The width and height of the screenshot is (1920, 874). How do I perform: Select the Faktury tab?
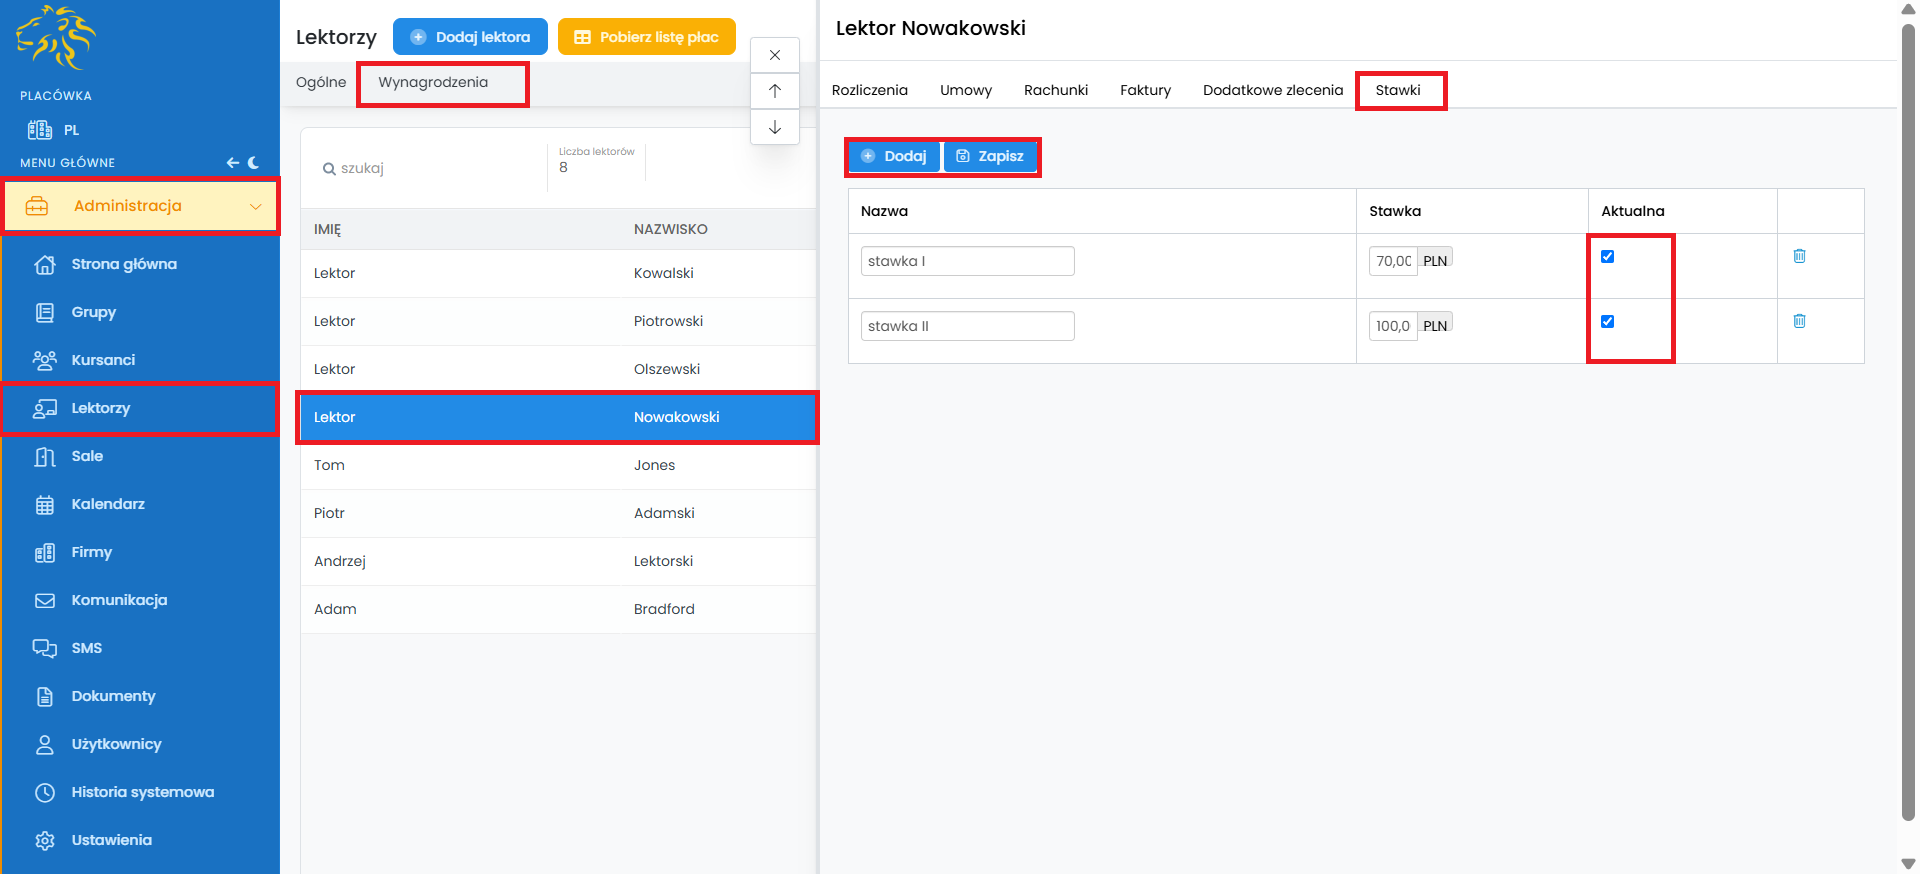1145,90
